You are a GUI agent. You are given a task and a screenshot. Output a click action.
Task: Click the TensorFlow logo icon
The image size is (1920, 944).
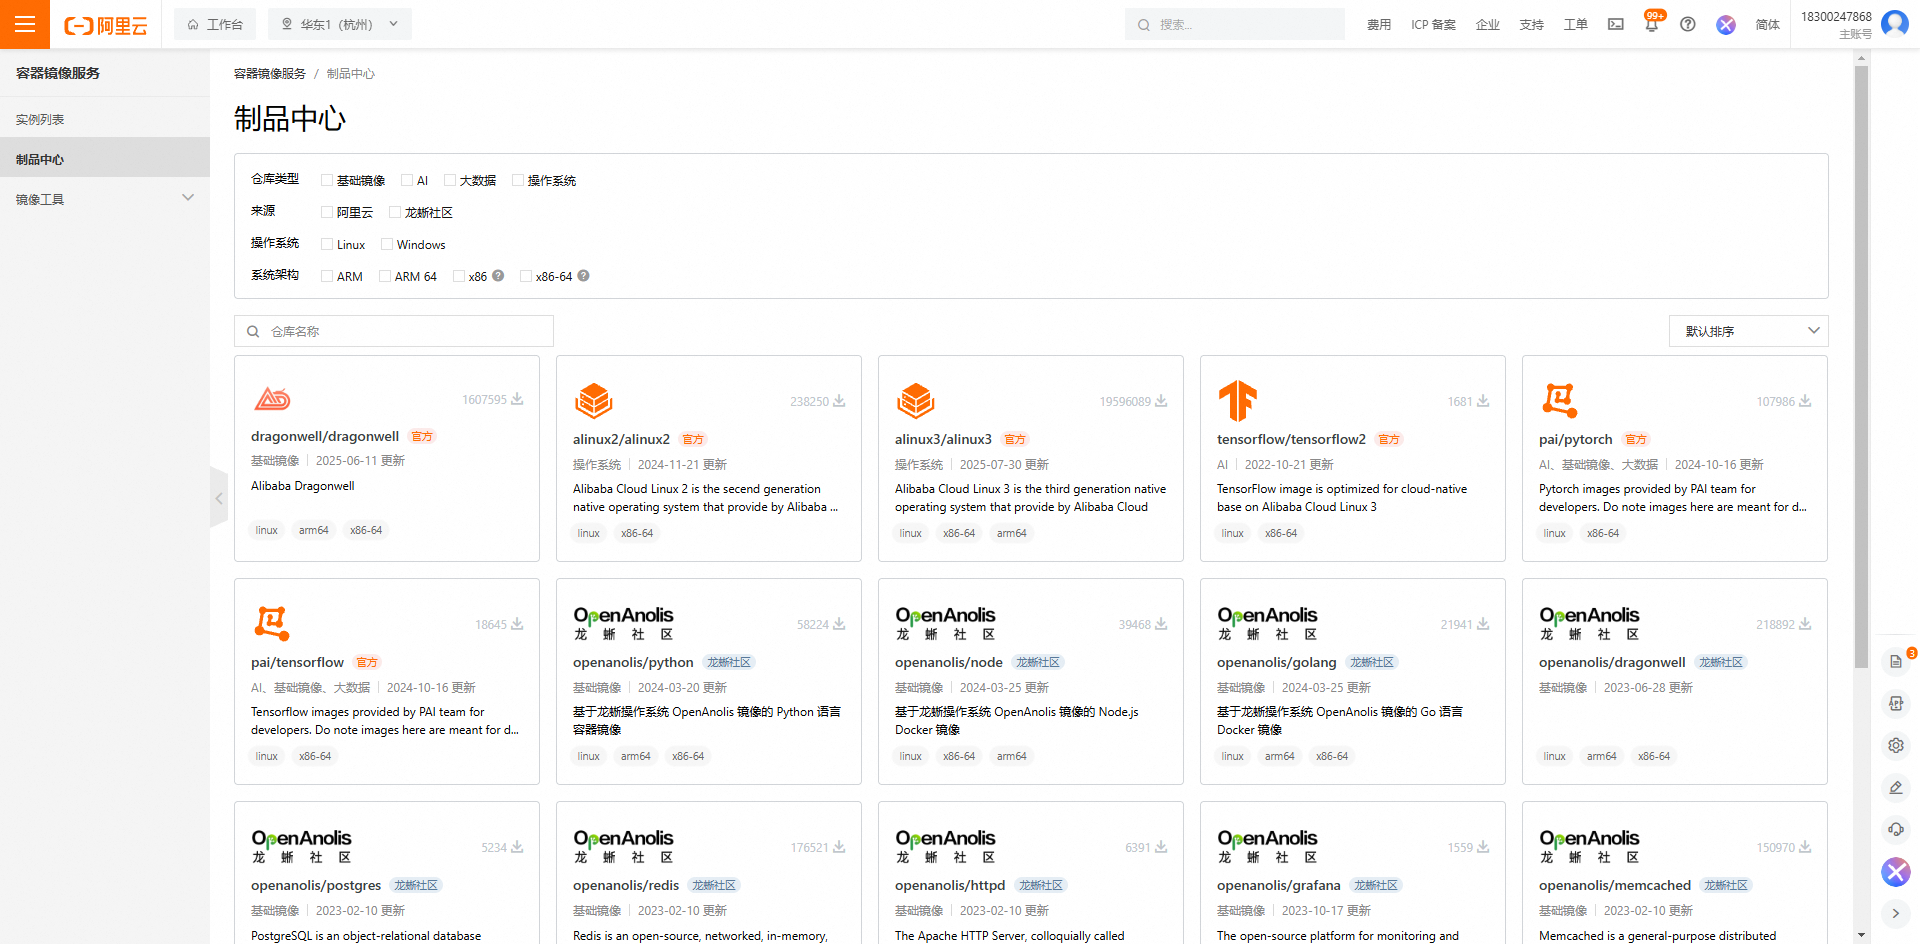(x=1237, y=401)
